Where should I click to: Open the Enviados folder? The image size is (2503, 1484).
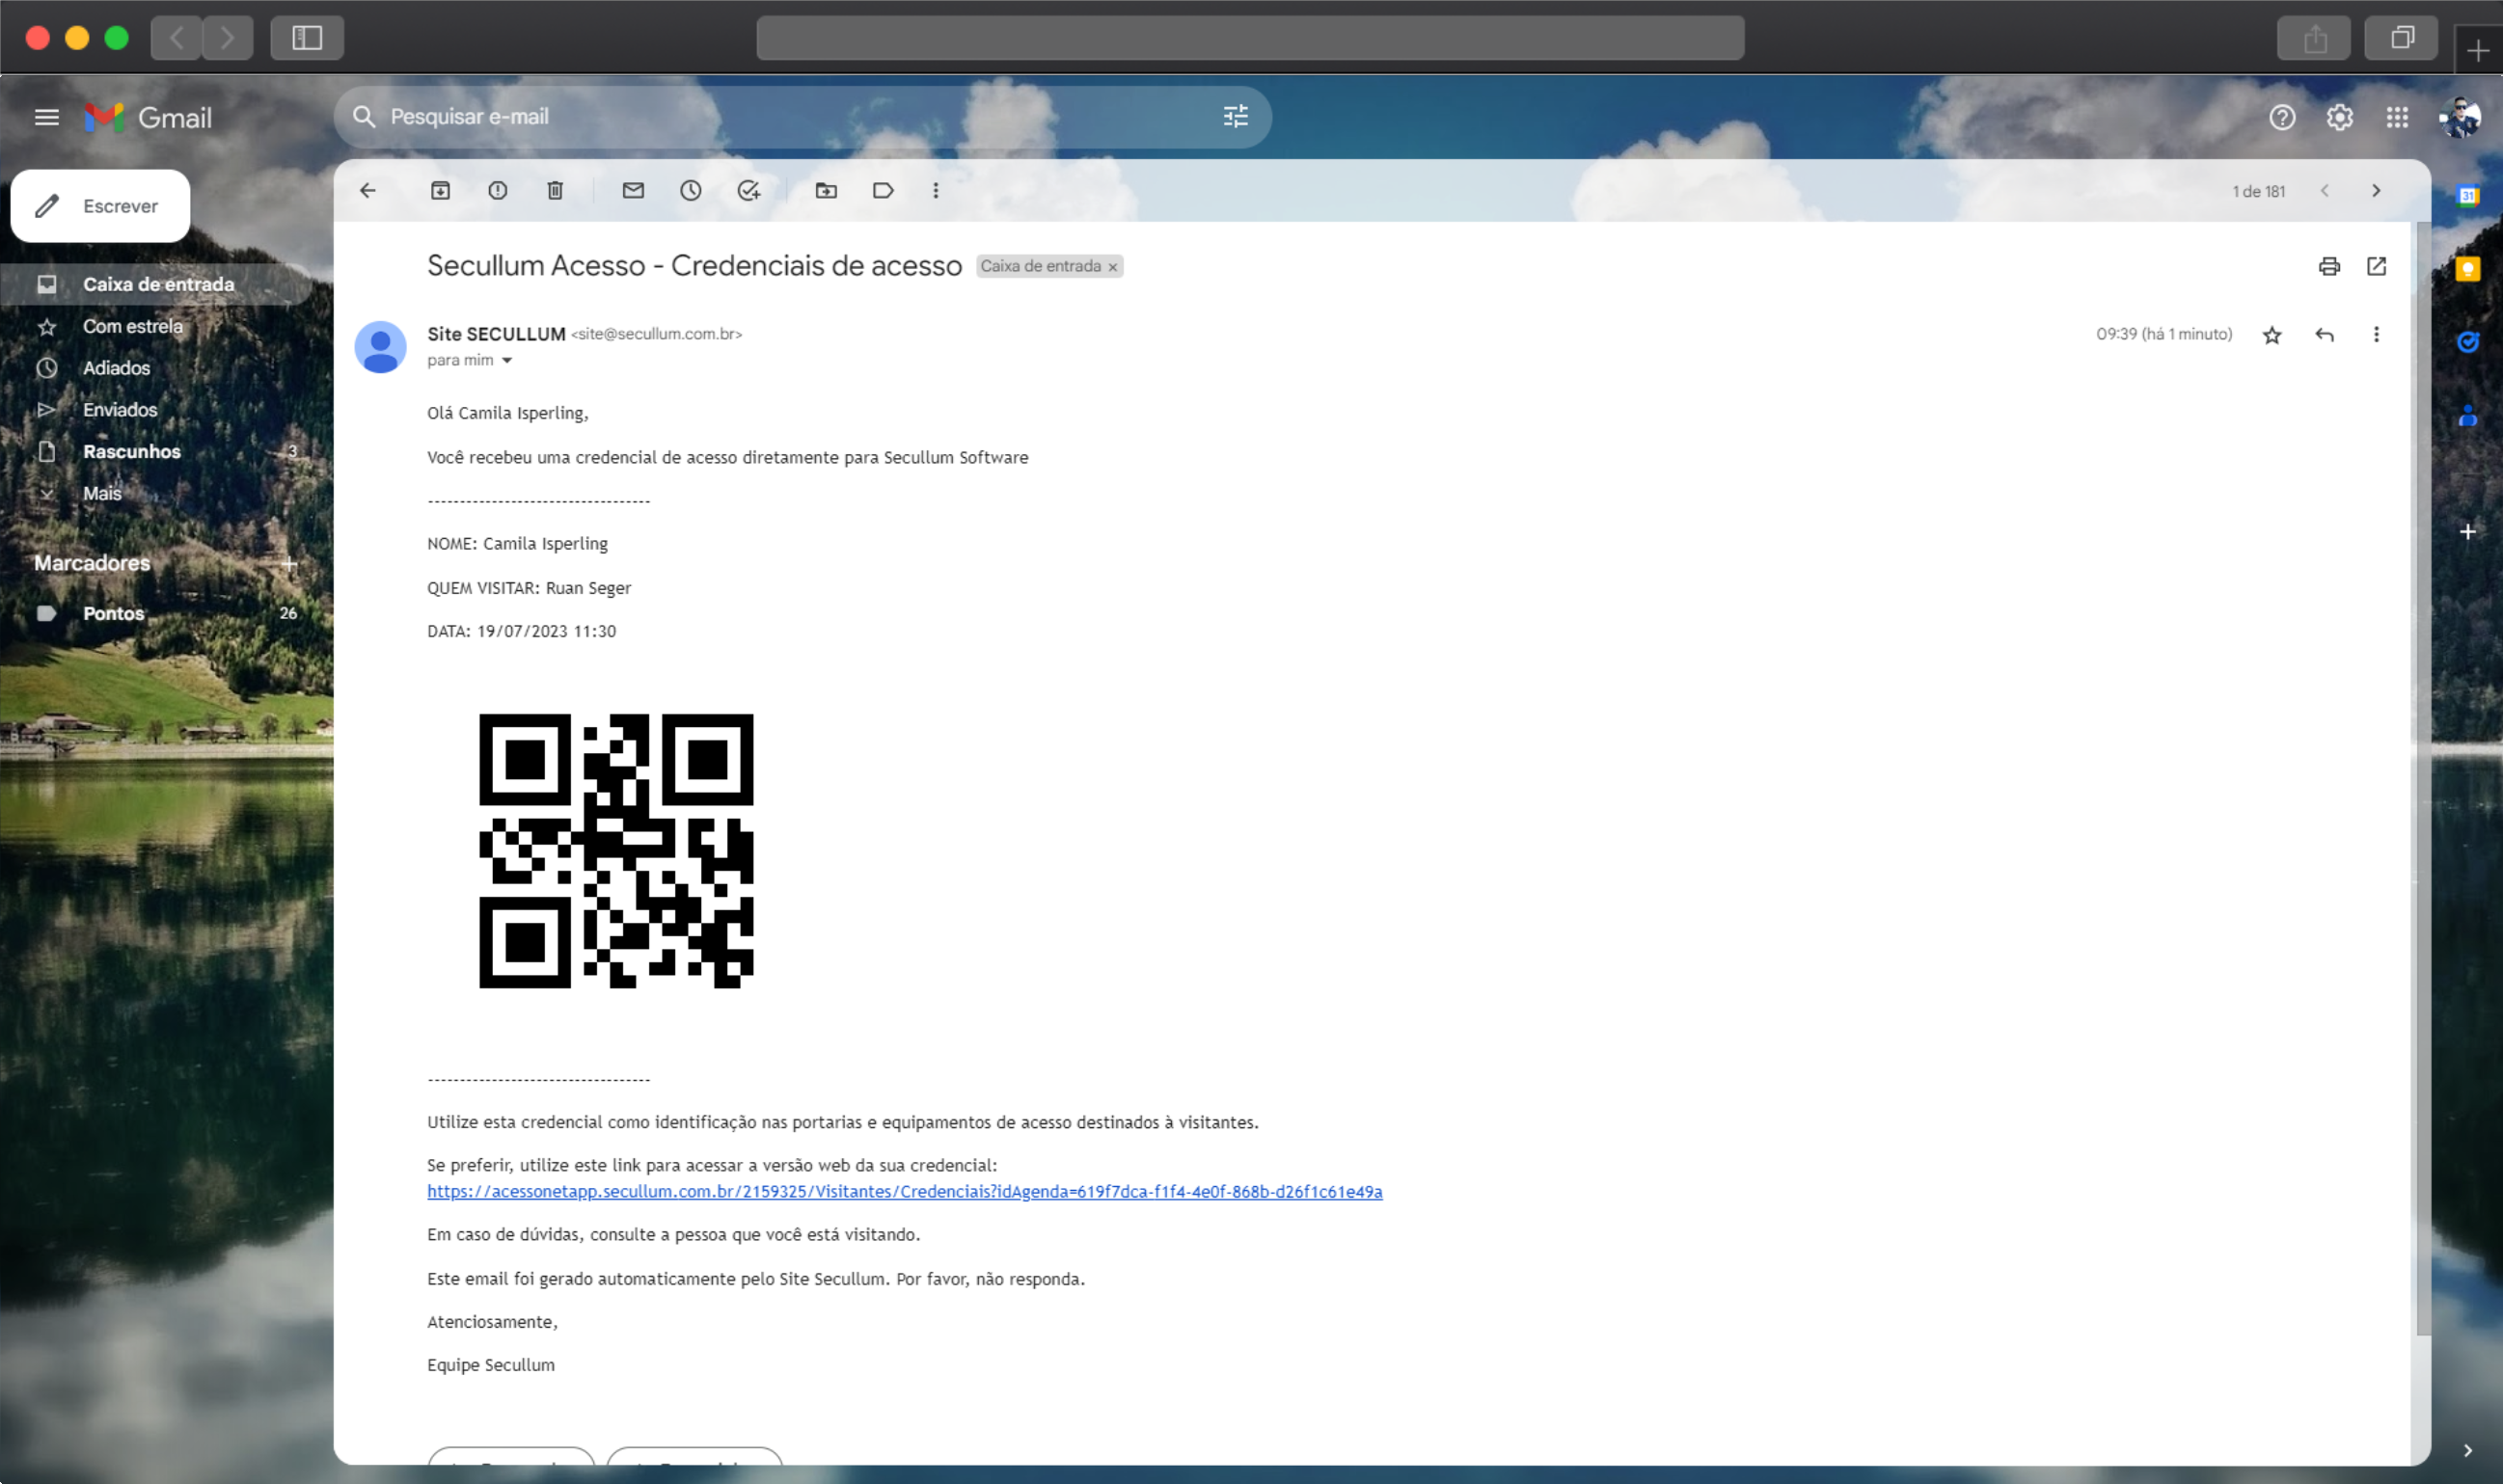119,410
